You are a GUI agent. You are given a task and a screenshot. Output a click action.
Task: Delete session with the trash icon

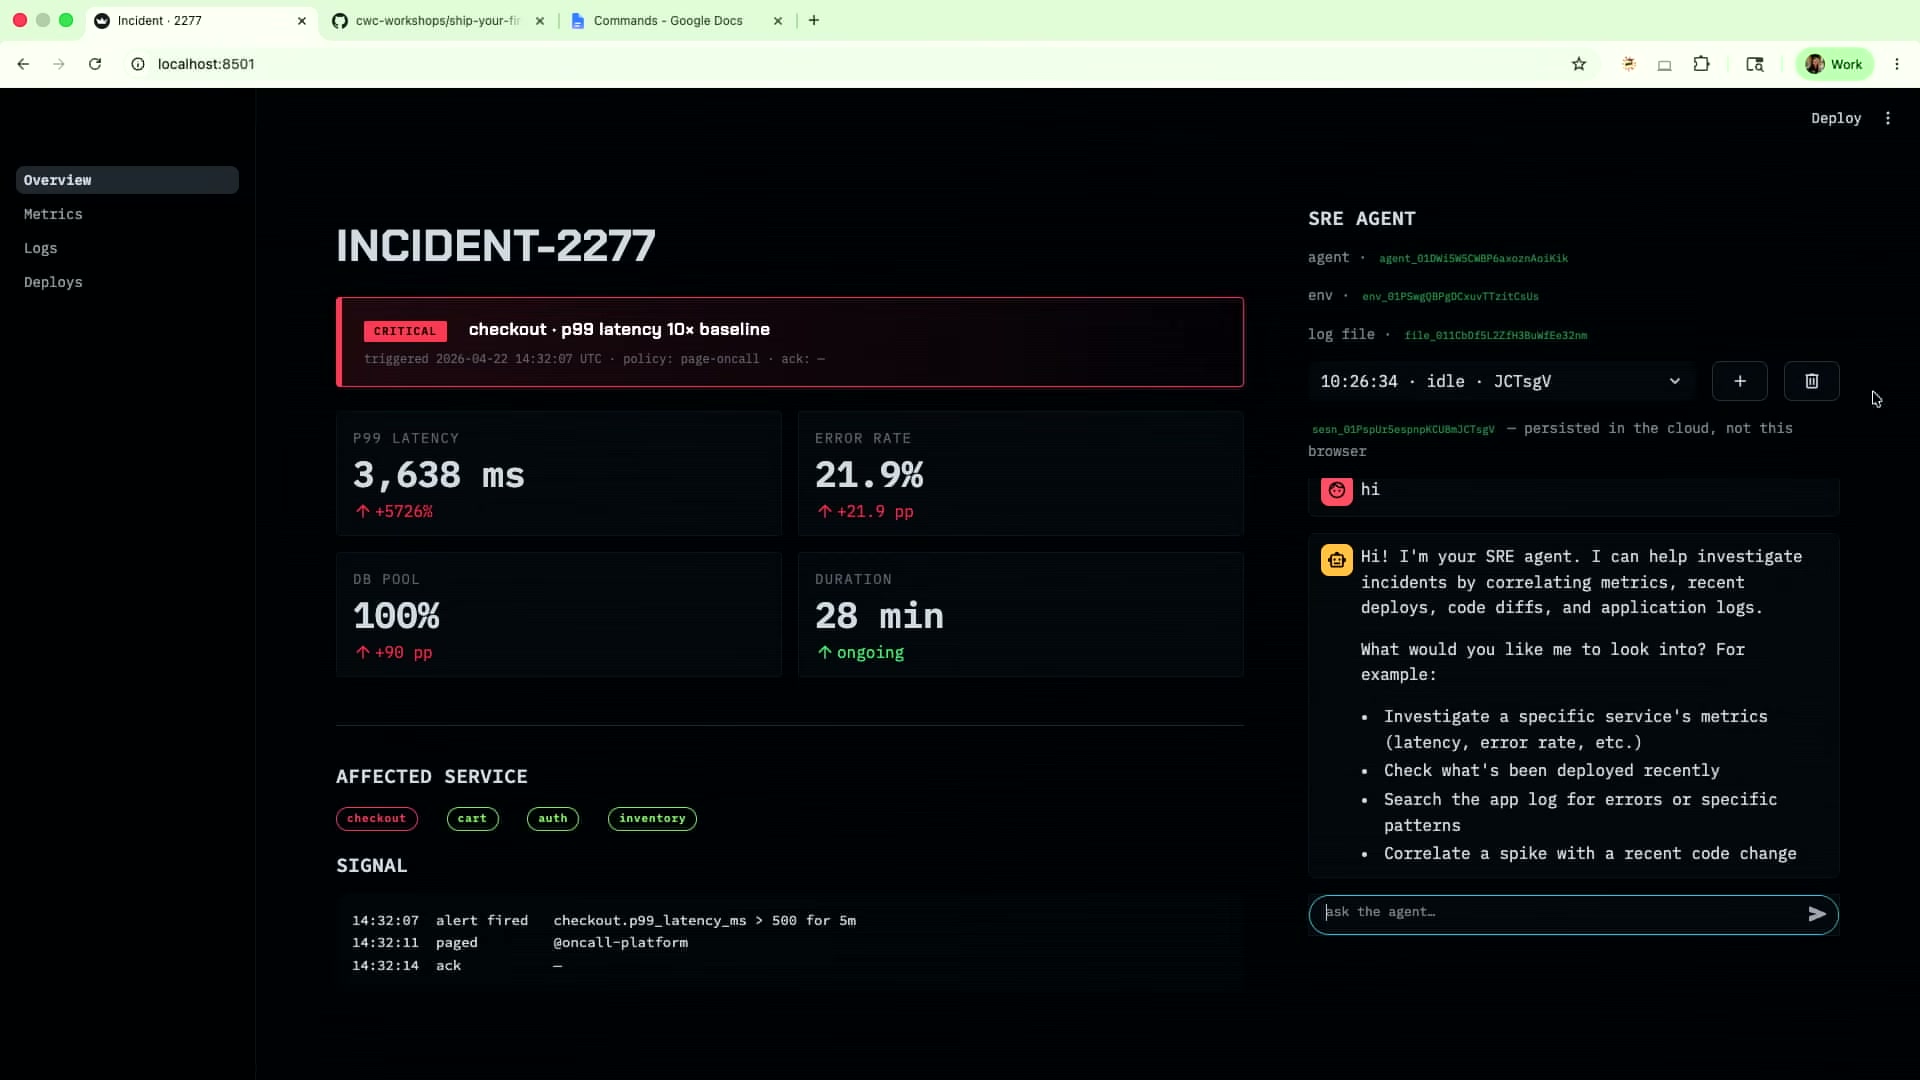[1811, 381]
